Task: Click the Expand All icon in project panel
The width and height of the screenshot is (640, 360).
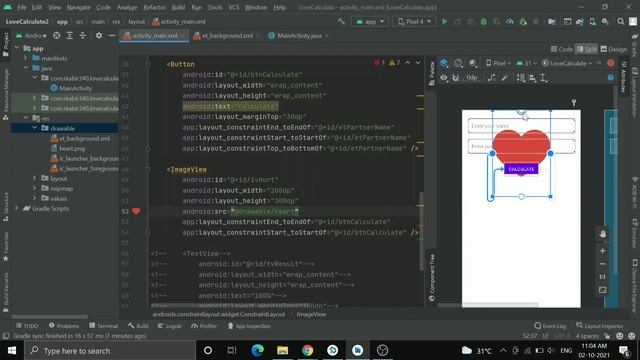Action: click(x=70, y=36)
